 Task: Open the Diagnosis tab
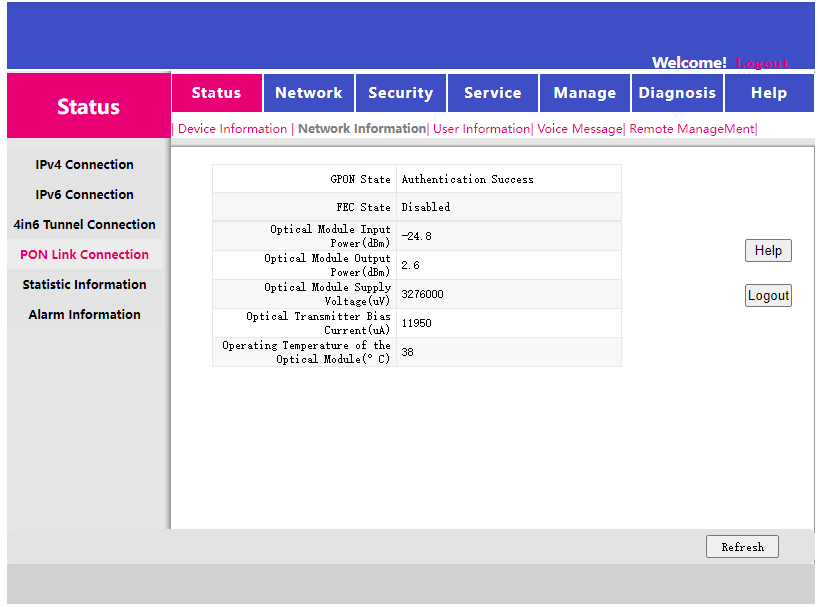coord(677,93)
